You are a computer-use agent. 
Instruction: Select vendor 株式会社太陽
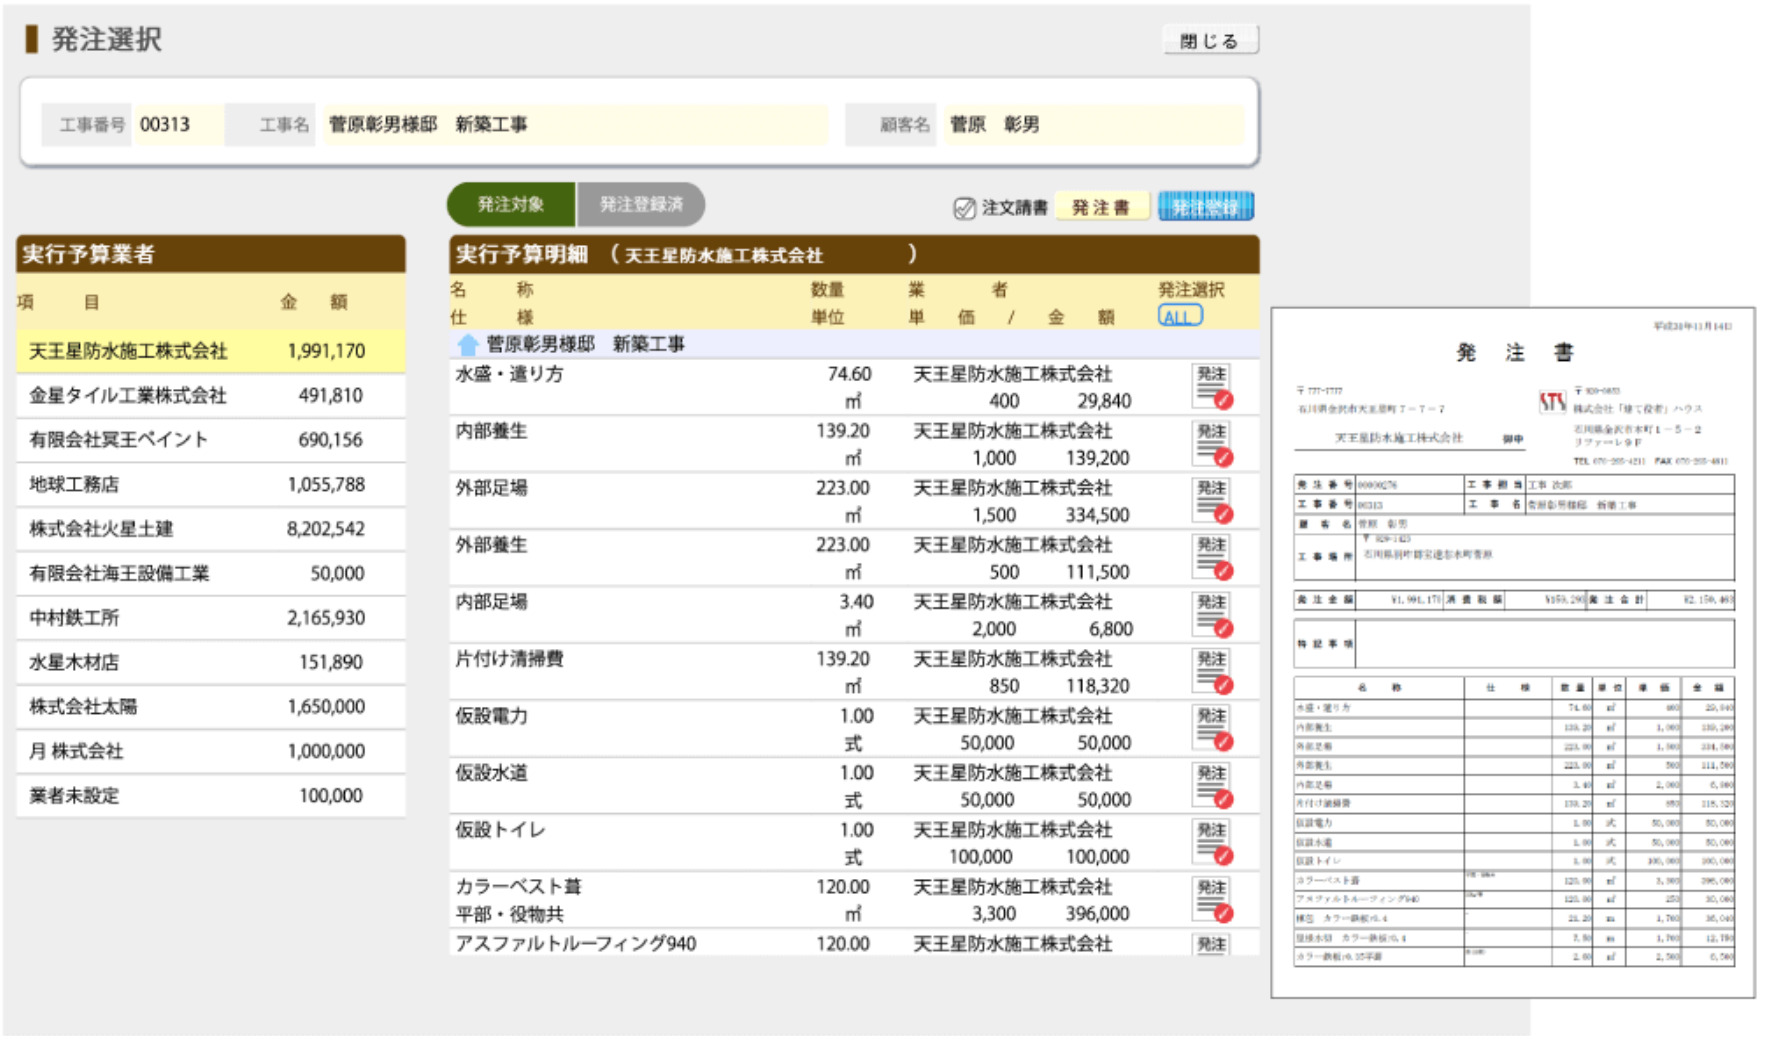211,707
